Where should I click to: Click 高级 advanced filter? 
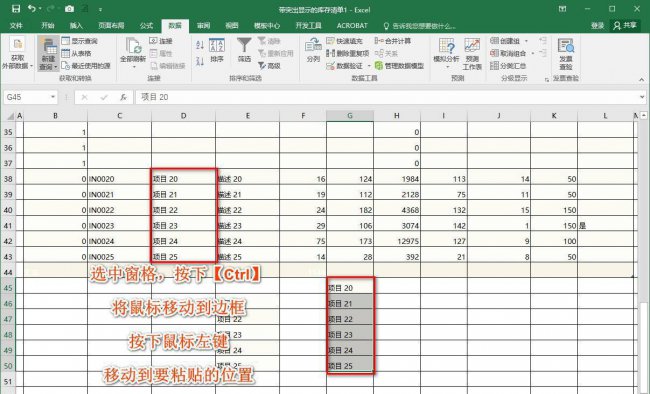tap(269, 66)
